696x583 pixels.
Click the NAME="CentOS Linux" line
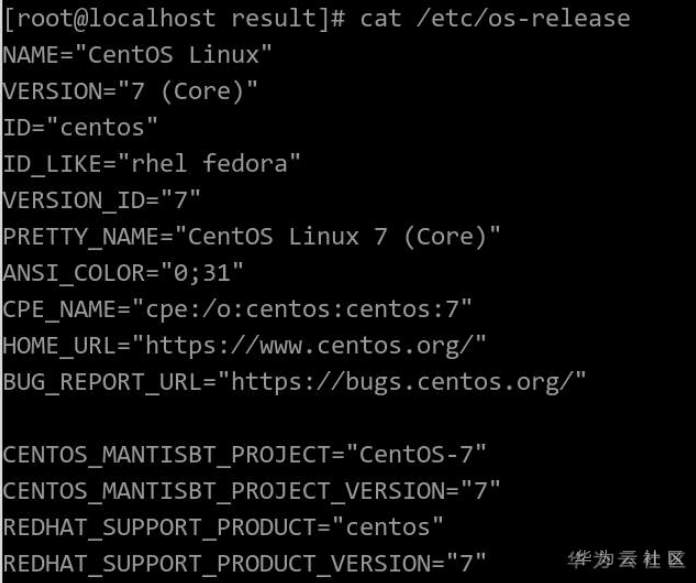[138, 55]
